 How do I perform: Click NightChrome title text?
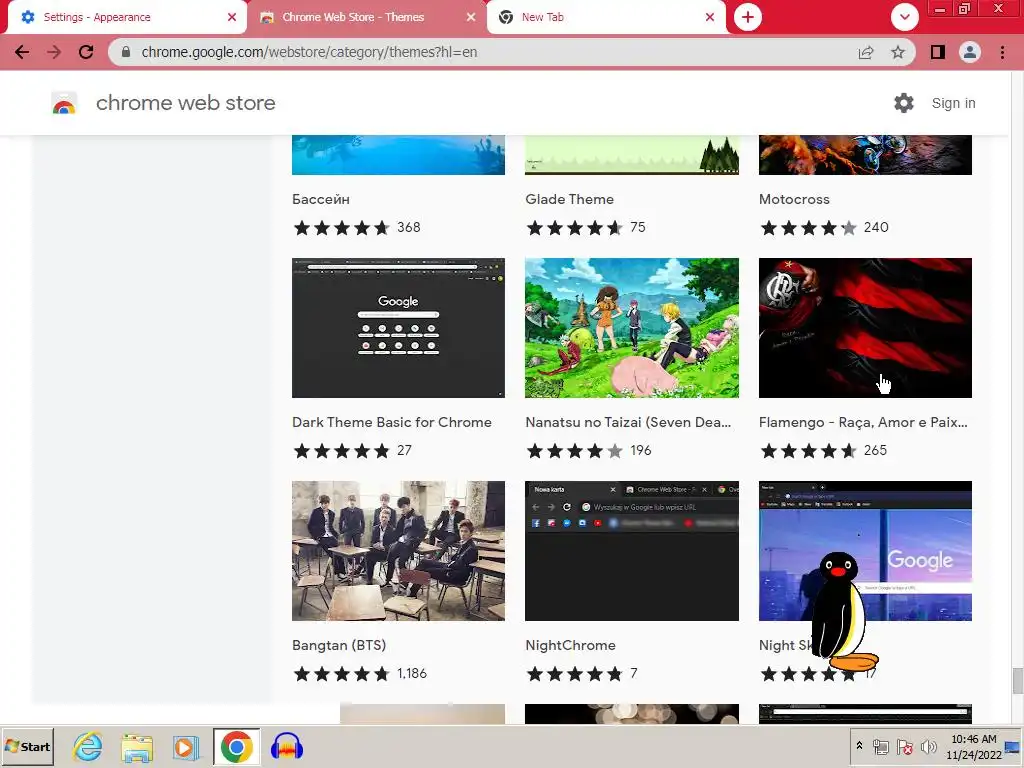click(x=570, y=645)
